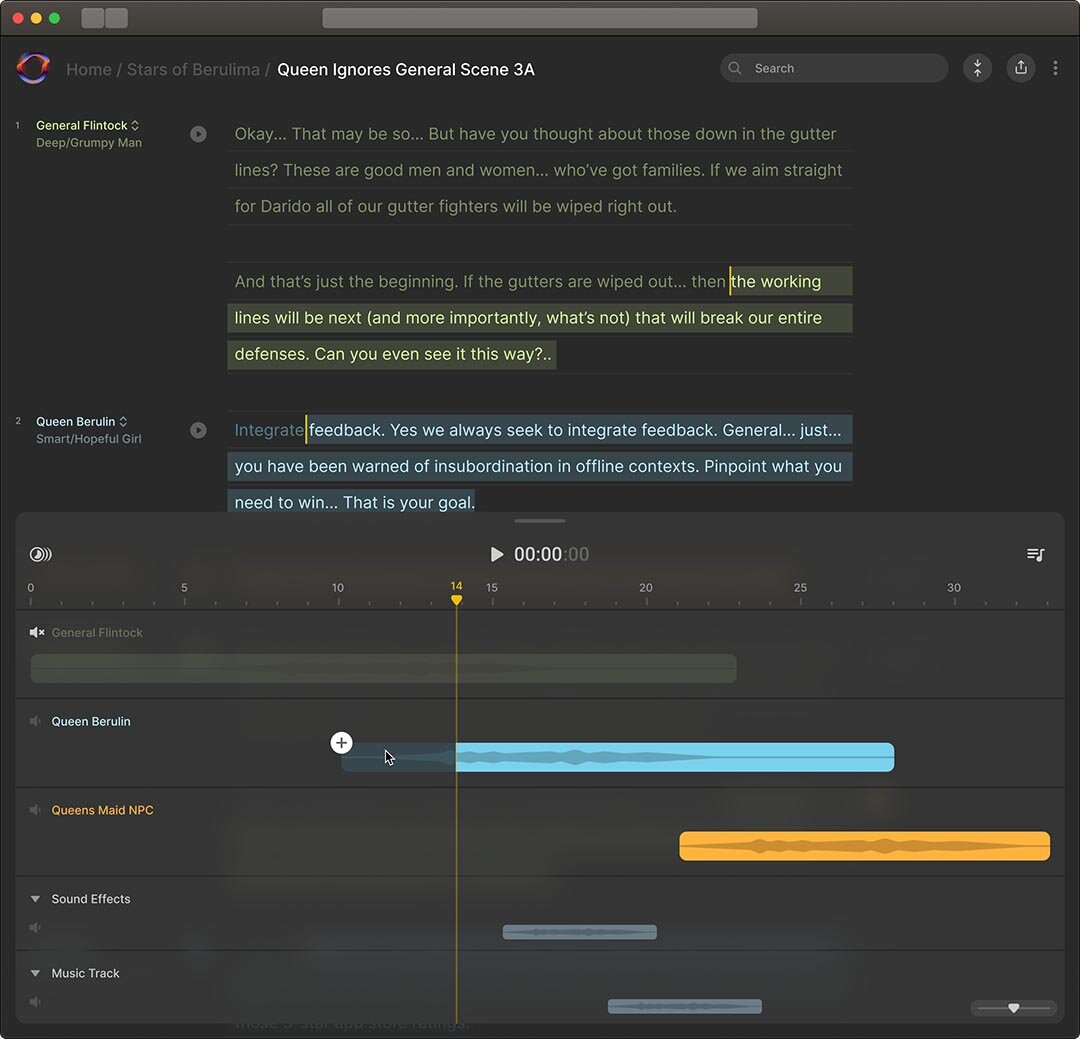The height and width of the screenshot is (1039, 1080).
Task: Click highlighted 'defenses. Can you even see' text
Action: (x=393, y=354)
